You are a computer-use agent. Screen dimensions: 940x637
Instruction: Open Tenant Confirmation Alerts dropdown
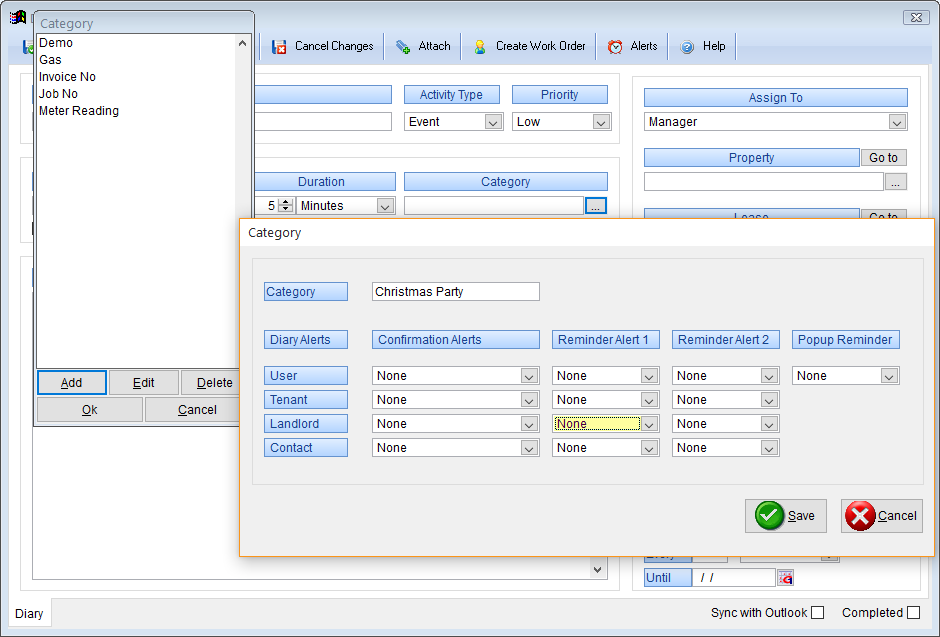[x=529, y=400]
